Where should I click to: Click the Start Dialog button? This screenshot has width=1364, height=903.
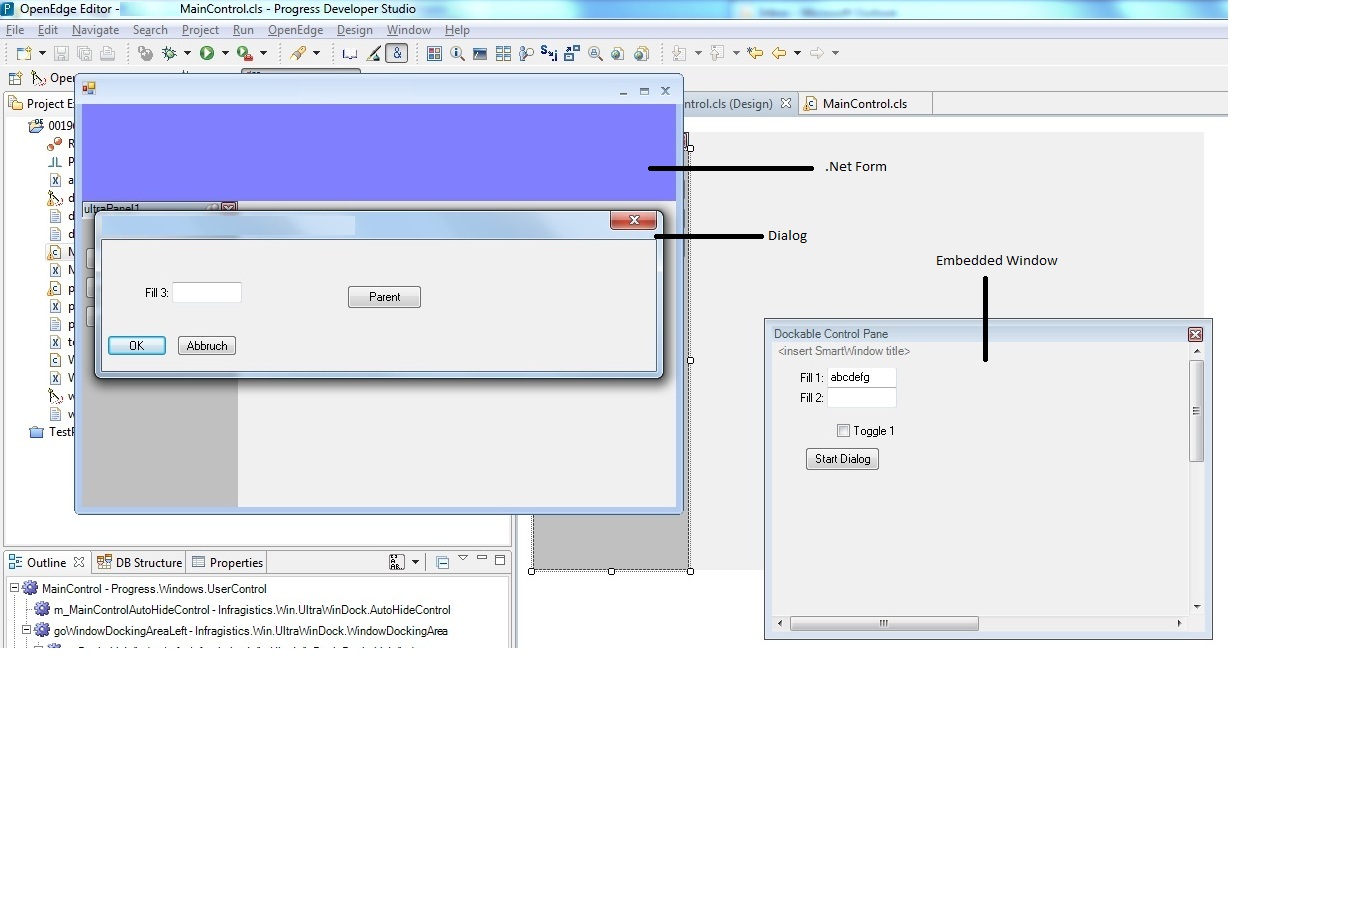[x=842, y=459]
